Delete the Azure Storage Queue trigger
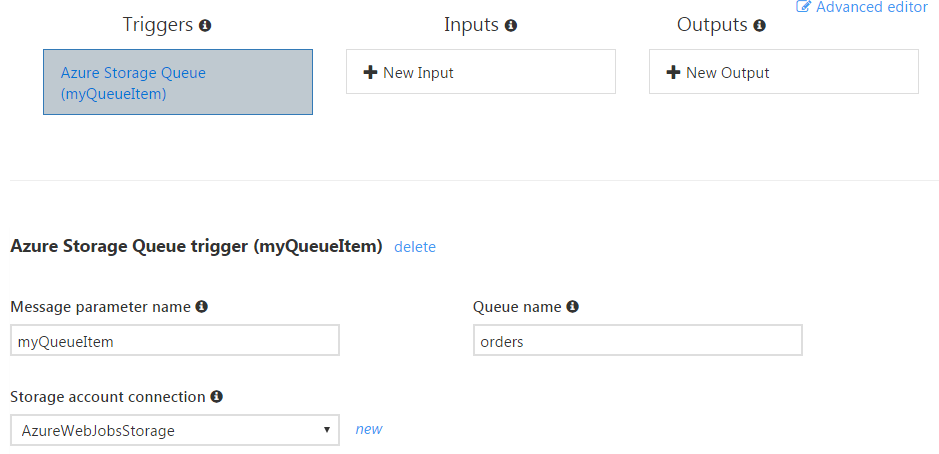 click(x=415, y=247)
